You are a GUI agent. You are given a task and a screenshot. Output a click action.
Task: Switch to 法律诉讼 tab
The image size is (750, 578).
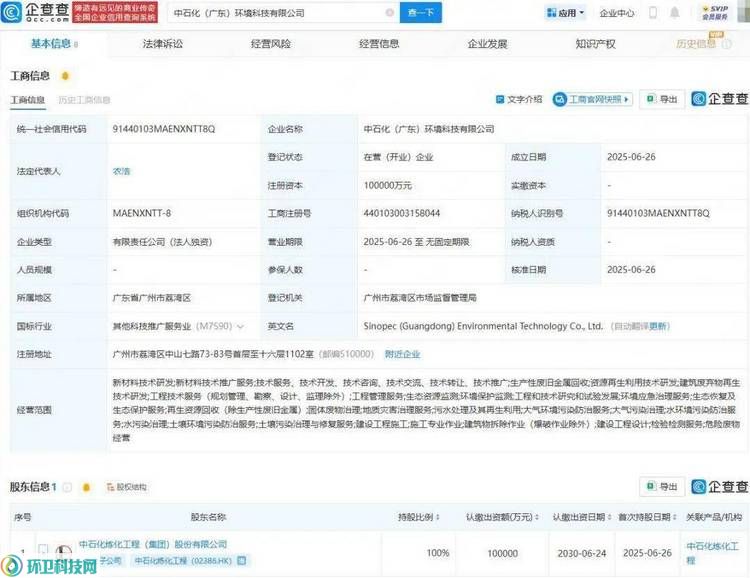pyautogui.click(x=163, y=44)
